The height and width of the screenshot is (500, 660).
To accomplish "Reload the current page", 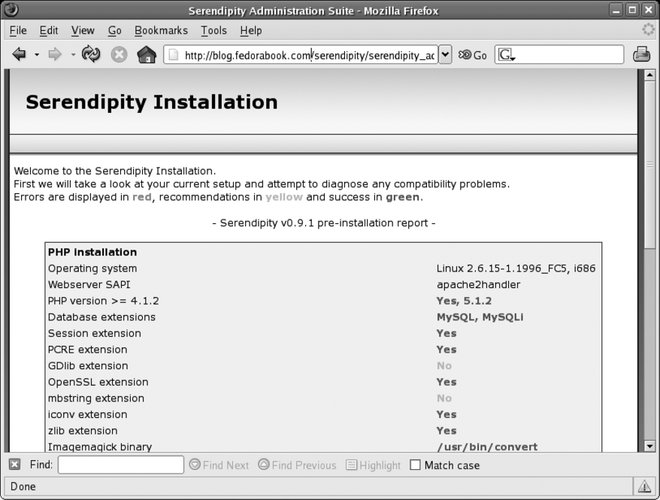I will (91, 54).
